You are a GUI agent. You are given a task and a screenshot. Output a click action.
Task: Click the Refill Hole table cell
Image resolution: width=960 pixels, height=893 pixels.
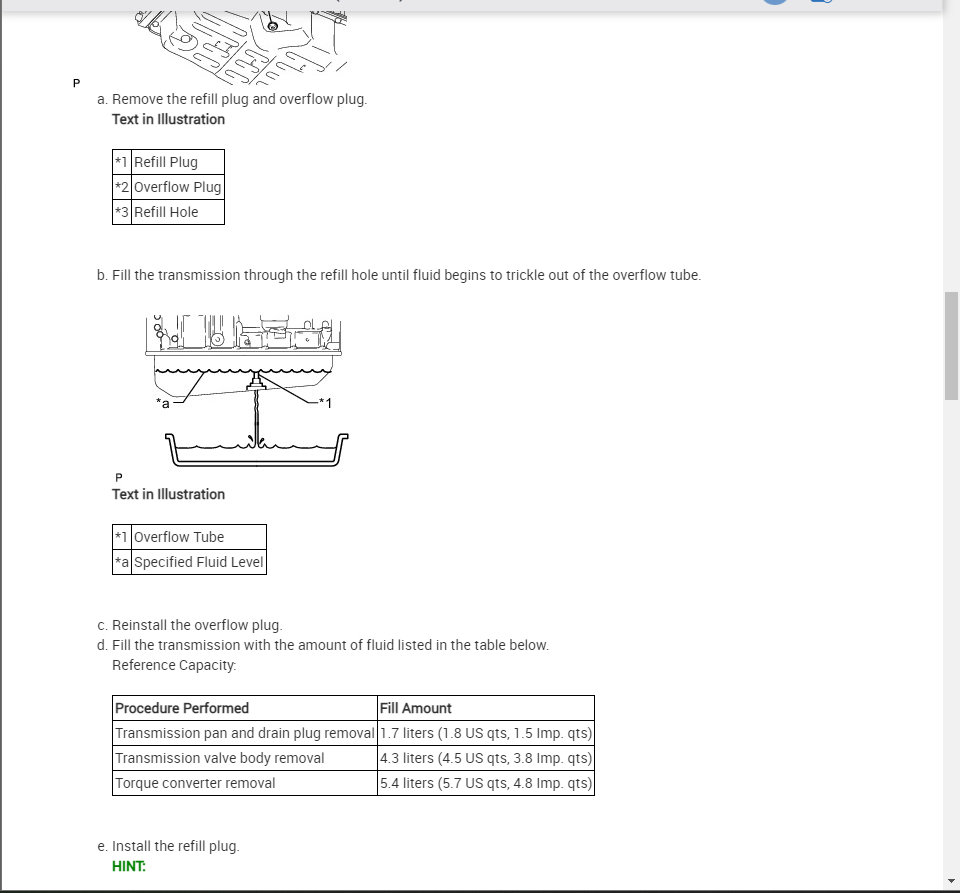click(178, 212)
